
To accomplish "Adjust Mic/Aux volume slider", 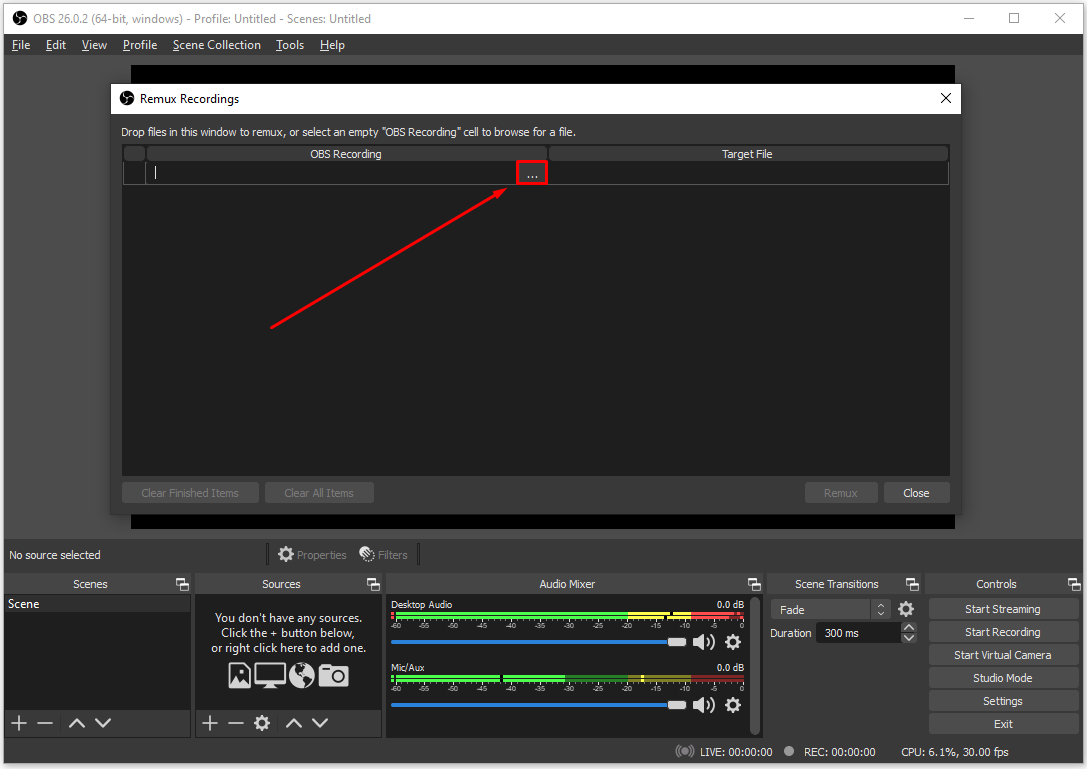I will (x=539, y=705).
